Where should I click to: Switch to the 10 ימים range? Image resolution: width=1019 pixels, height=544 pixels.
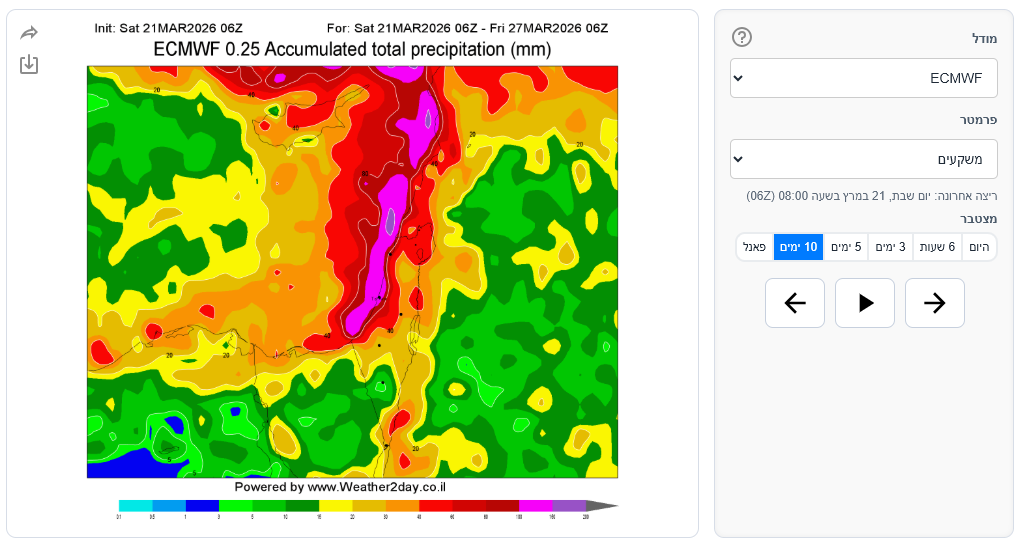(x=798, y=247)
